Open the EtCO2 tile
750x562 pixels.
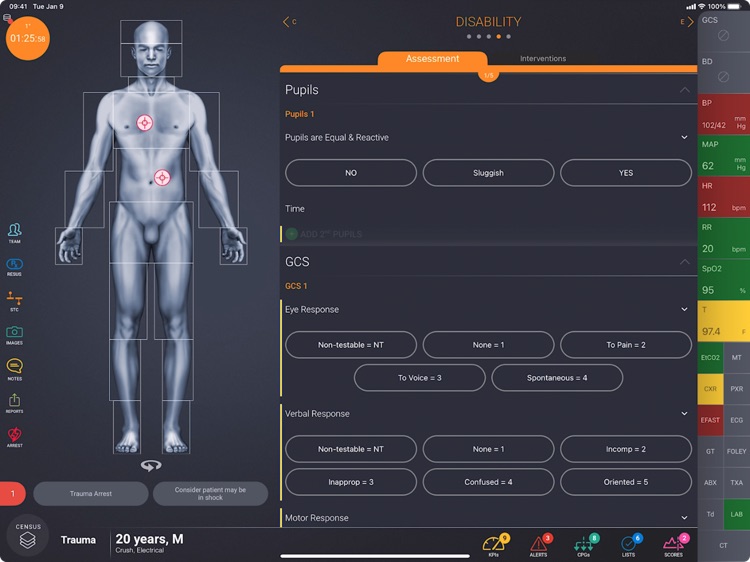pos(710,357)
